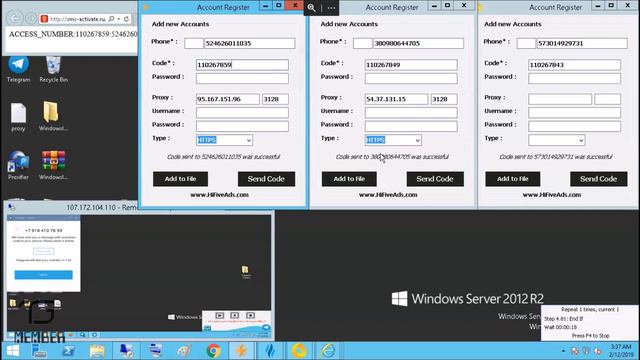
Task: Open the Paint taskbar icon
Action: pos(184,351)
